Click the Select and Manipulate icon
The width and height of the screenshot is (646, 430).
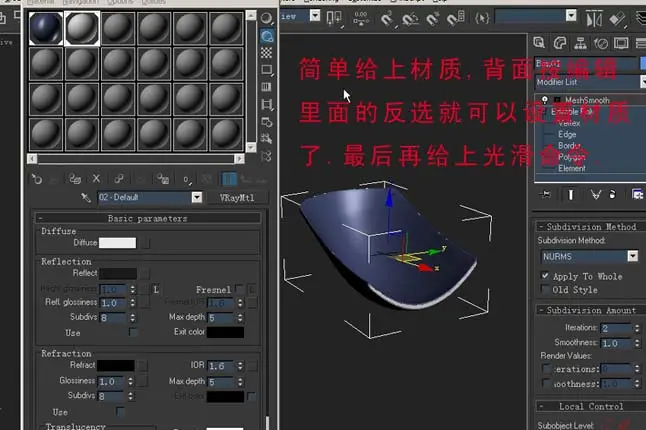tap(361, 19)
